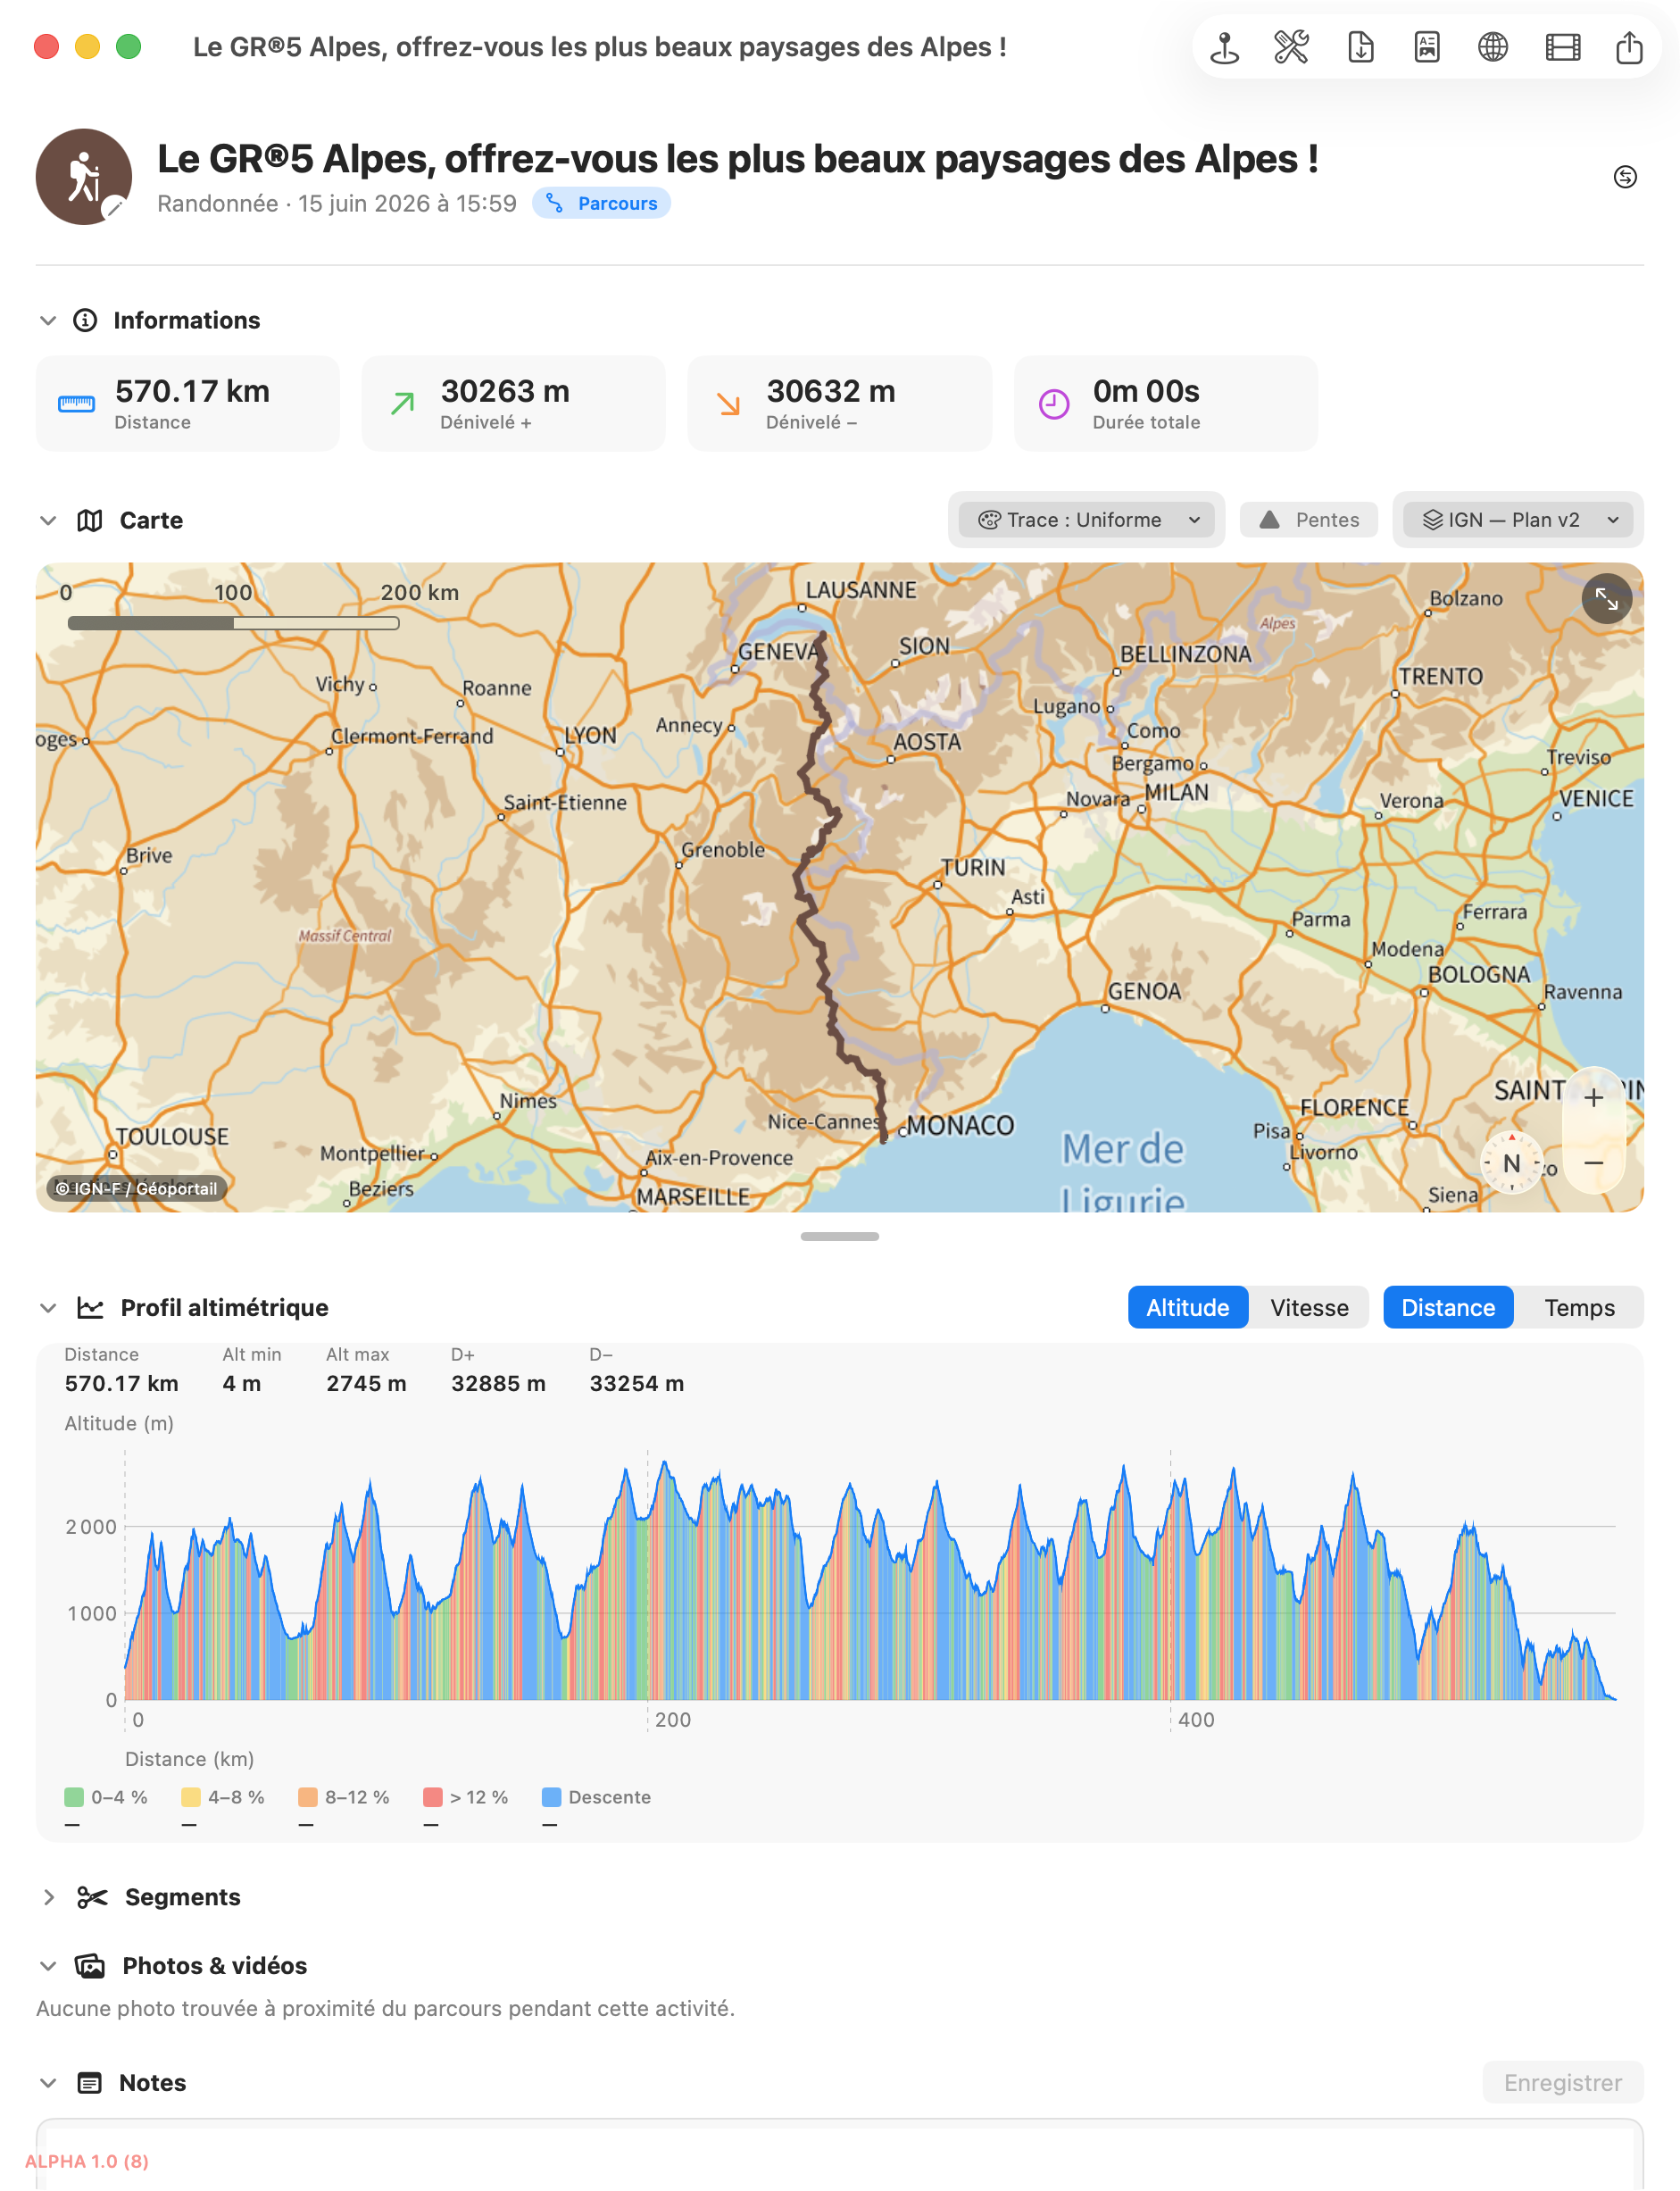
Task: Toggle the > 12 % slope legend
Action: (466, 1797)
